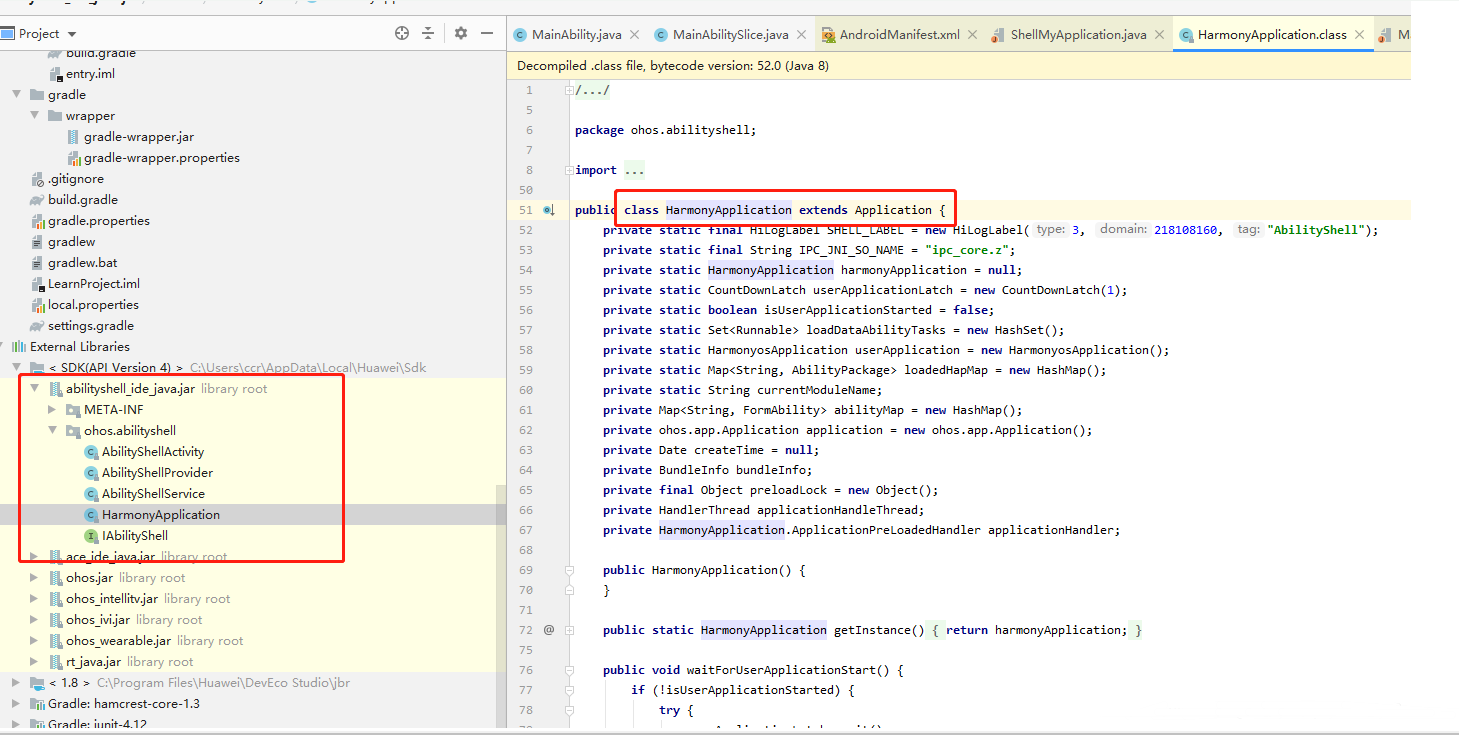Viewport: 1459px width, 735px height.
Task: Close the MainAbilitySlice.java tab
Action: [x=801, y=34]
